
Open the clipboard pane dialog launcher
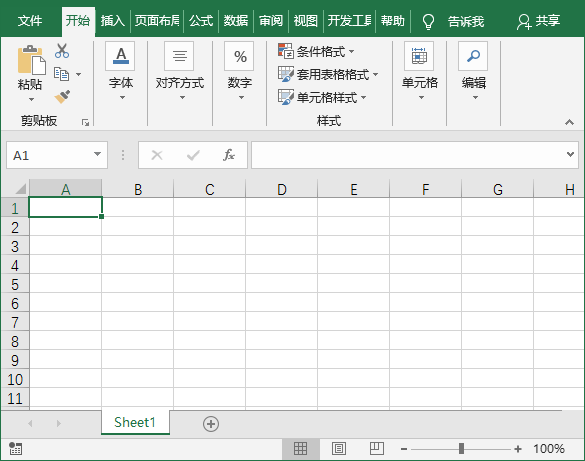coord(85,122)
